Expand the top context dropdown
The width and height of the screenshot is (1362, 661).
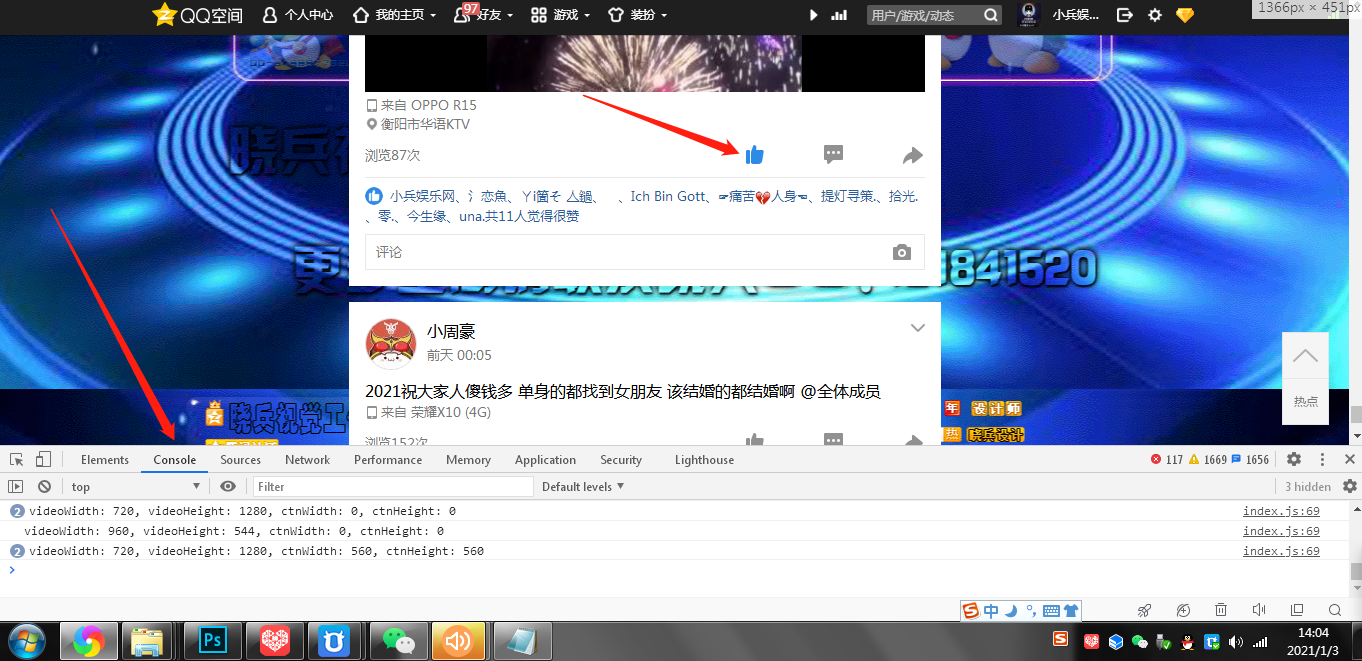pos(134,486)
